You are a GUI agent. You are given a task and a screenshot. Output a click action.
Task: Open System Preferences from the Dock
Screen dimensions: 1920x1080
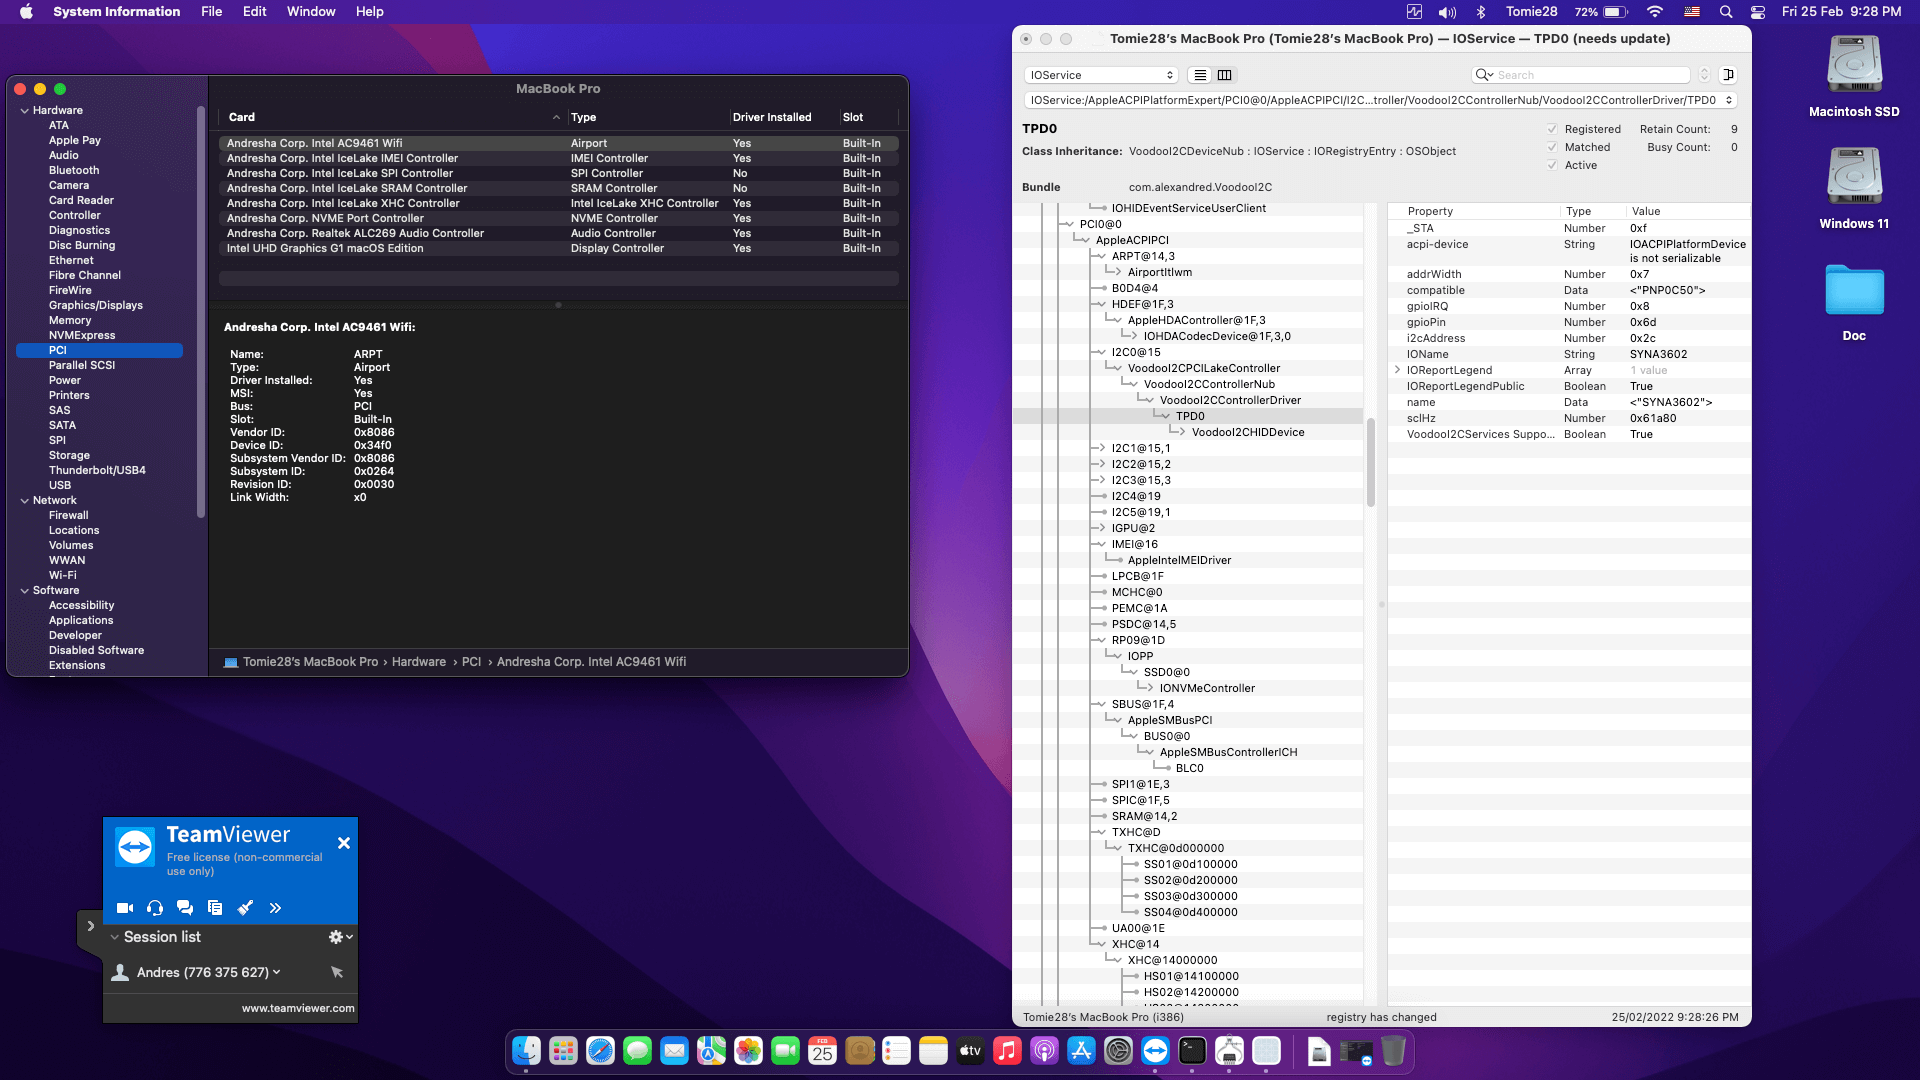click(x=1118, y=1051)
